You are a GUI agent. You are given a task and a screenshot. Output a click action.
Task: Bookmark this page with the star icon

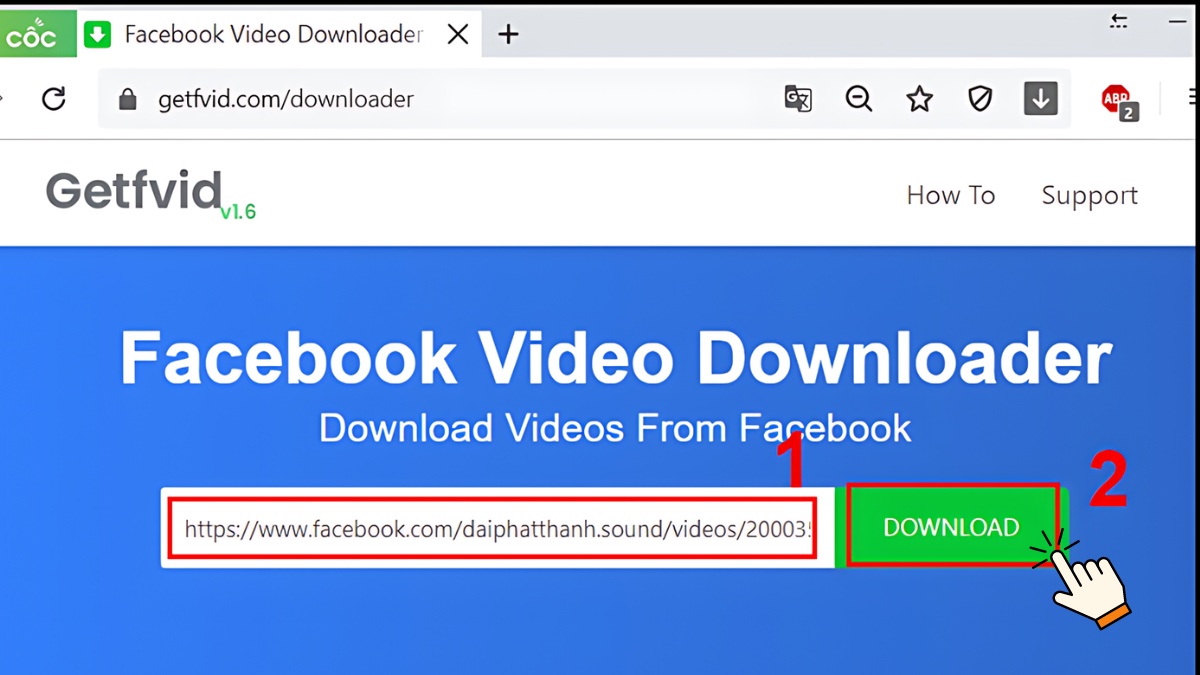pyautogui.click(x=918, y=98)
